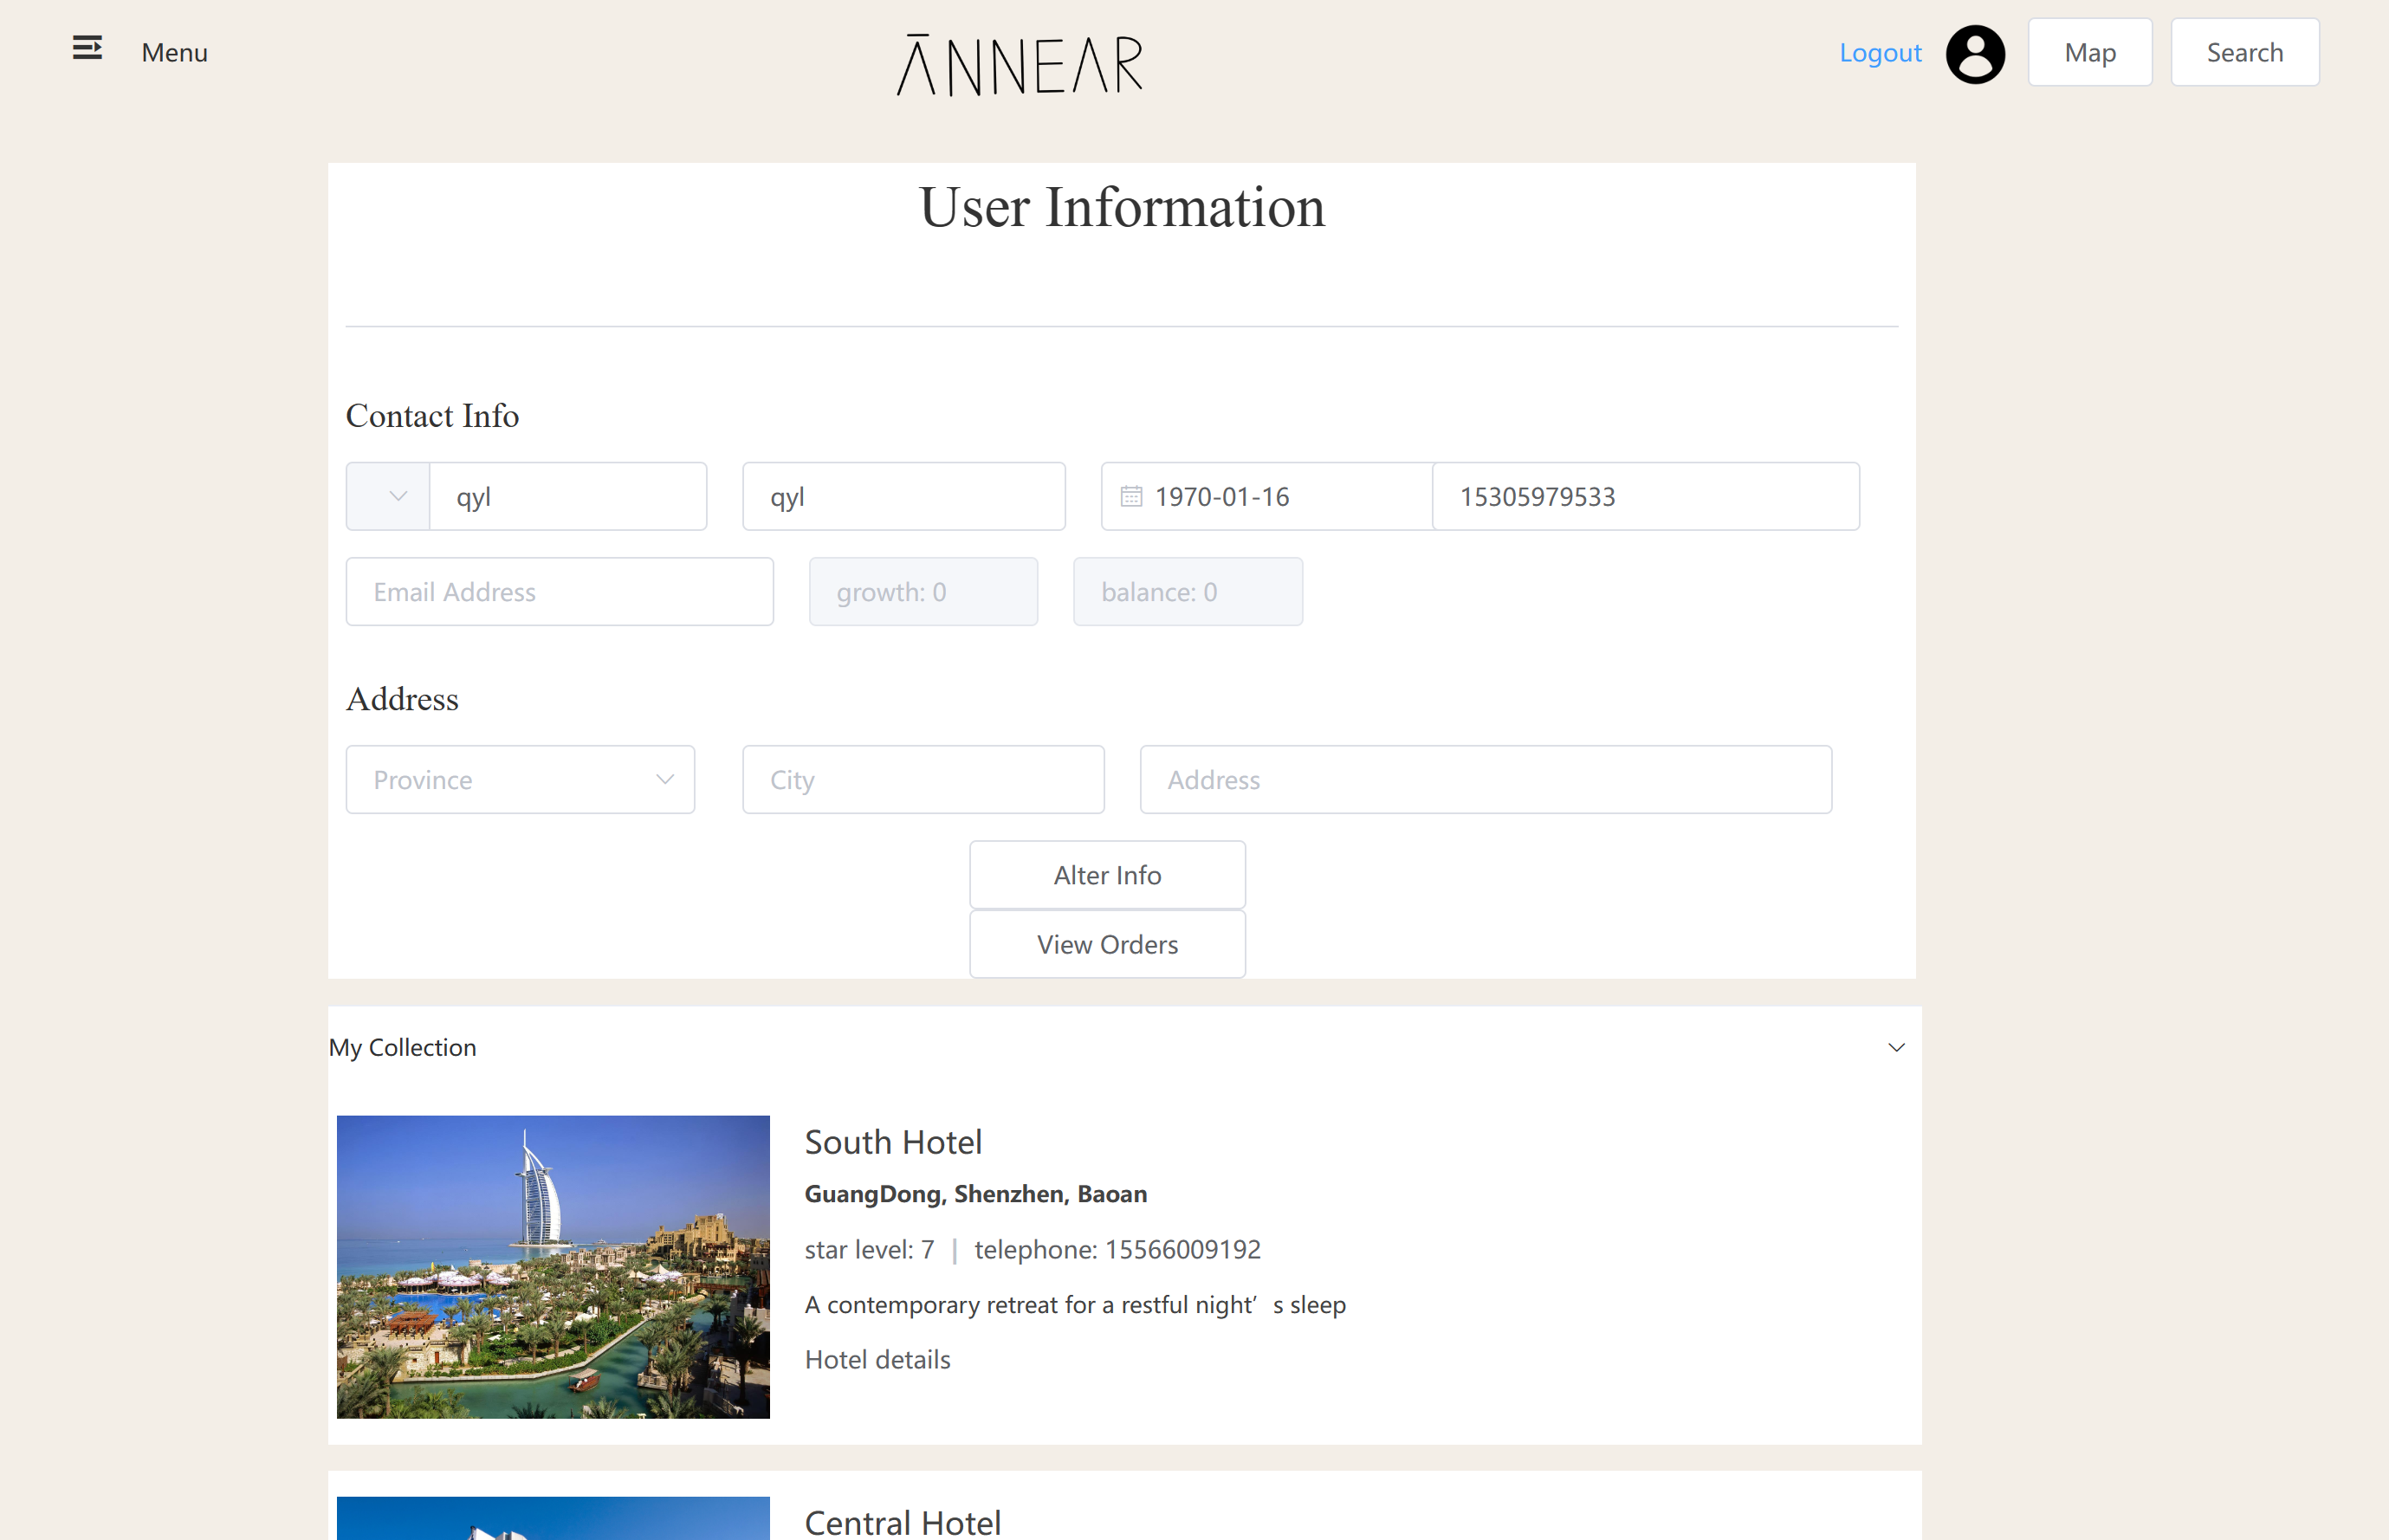Click the calendar icon in birthday field
The height and width of the screenshot is (1540, 2389).
(x=1131, y=496)
